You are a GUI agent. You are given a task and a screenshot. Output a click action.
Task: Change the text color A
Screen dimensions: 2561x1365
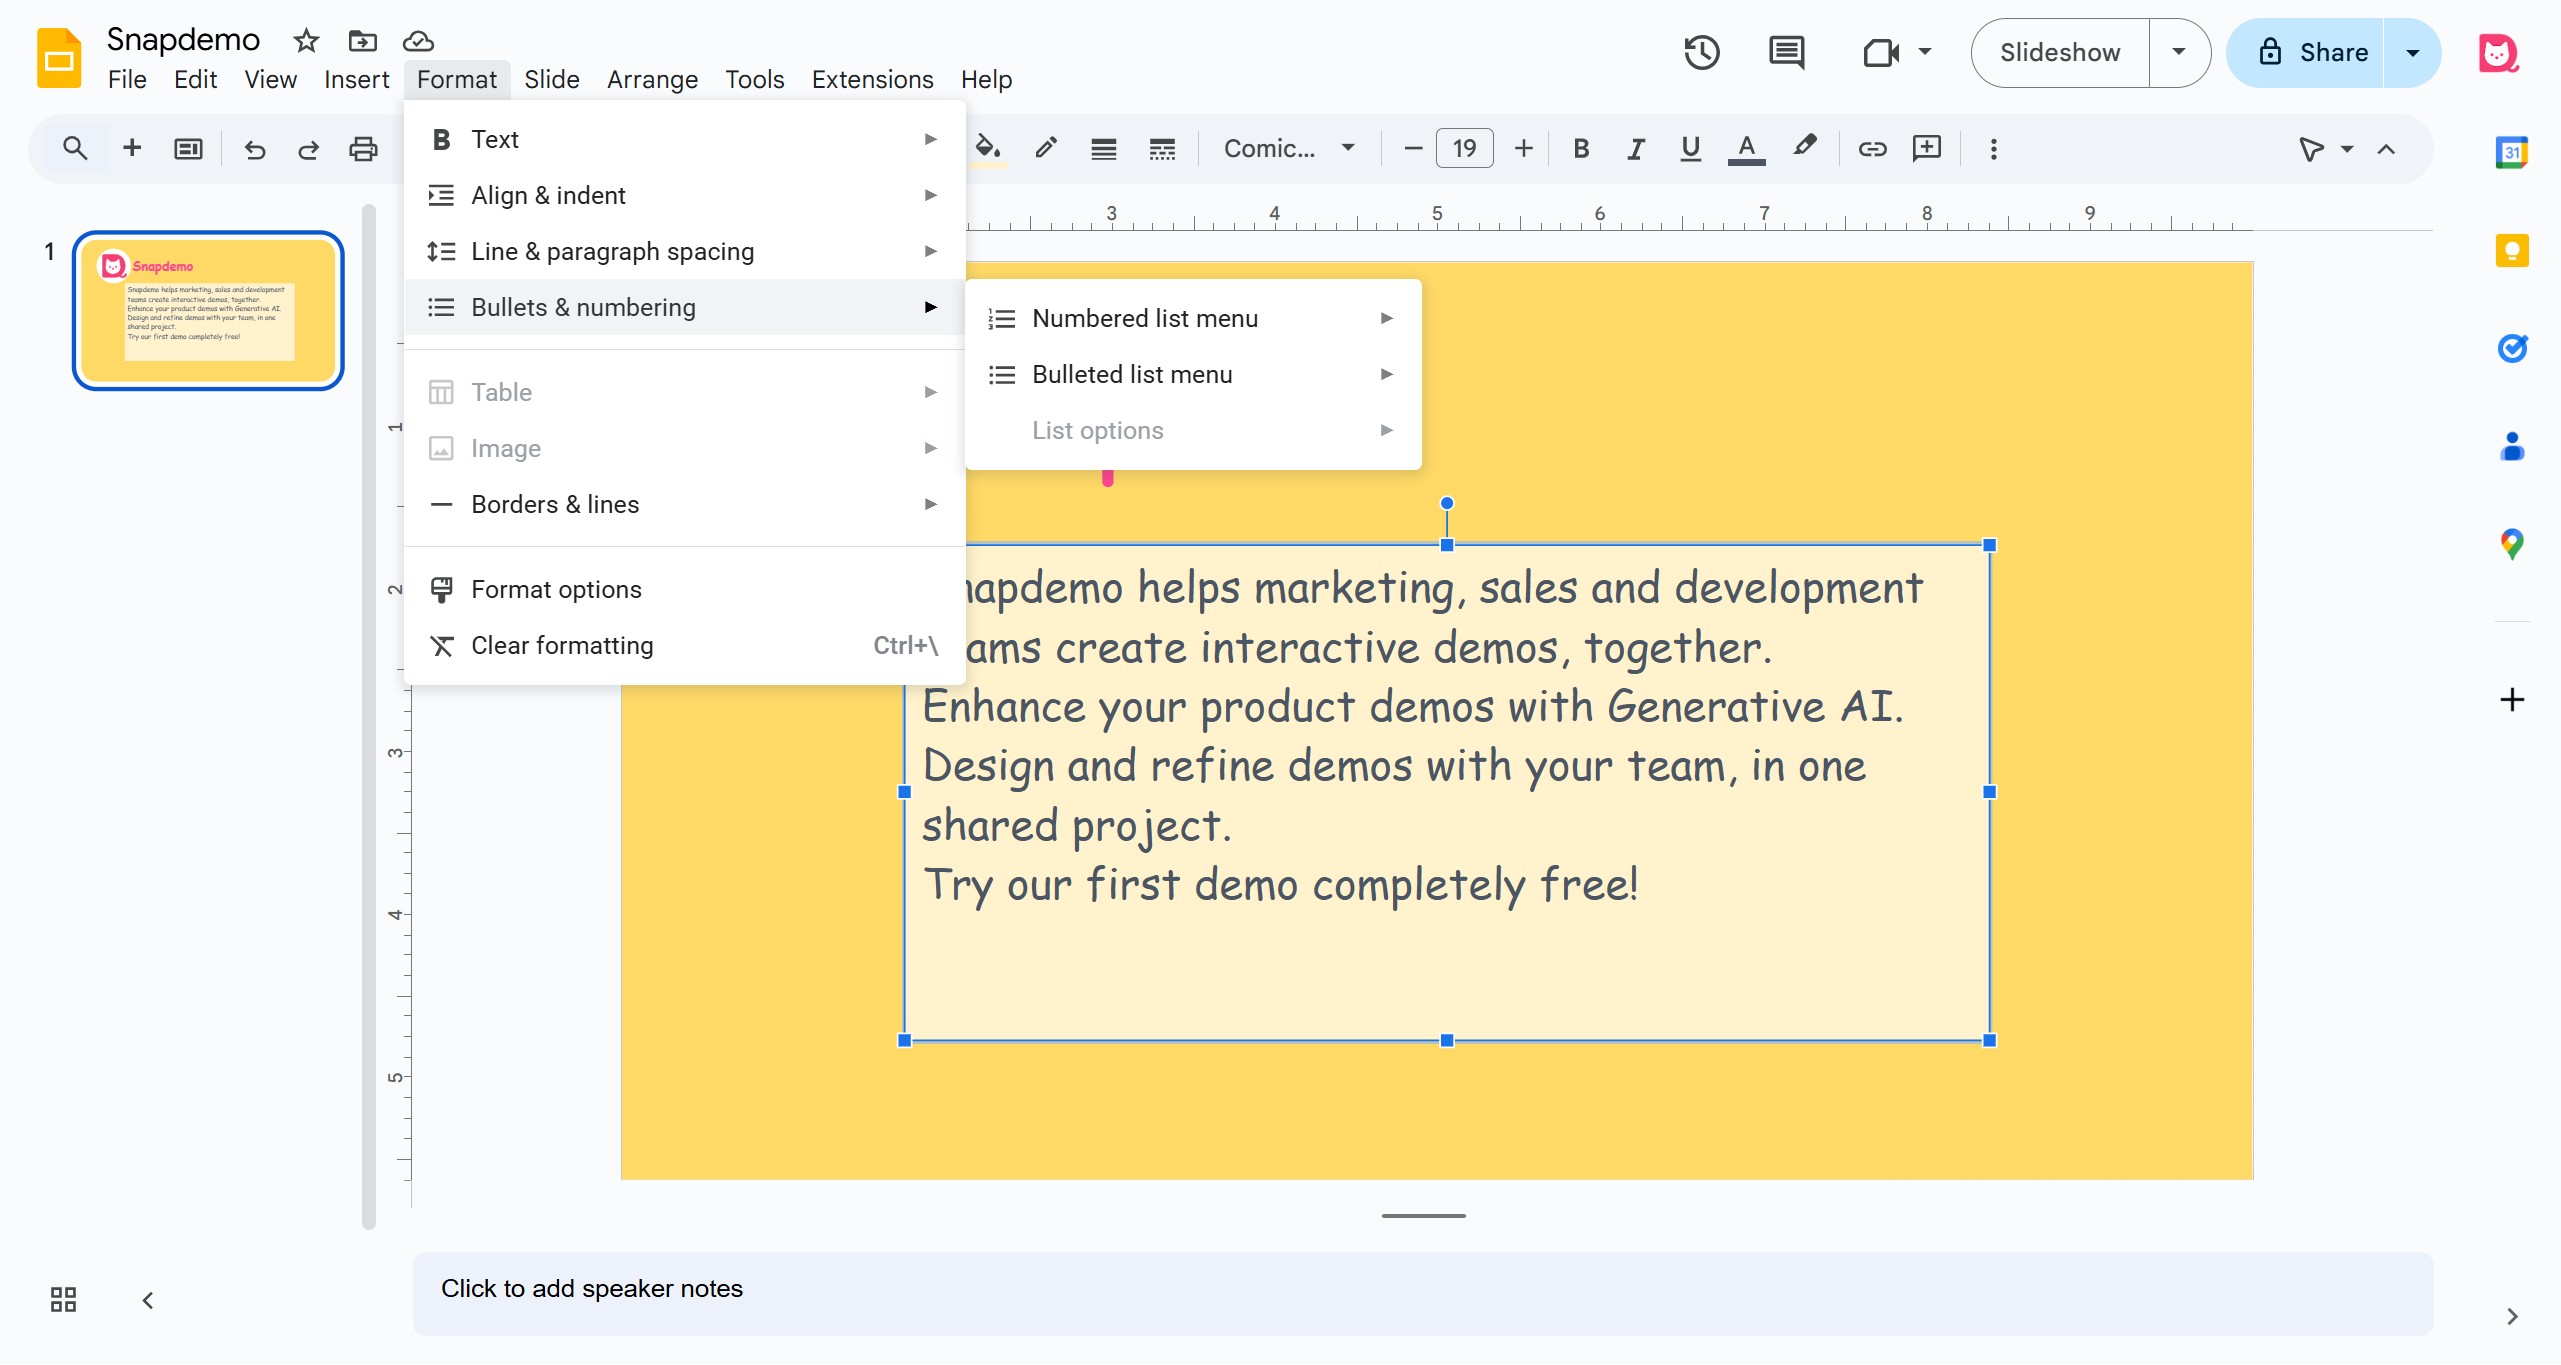coord(1746,149)
